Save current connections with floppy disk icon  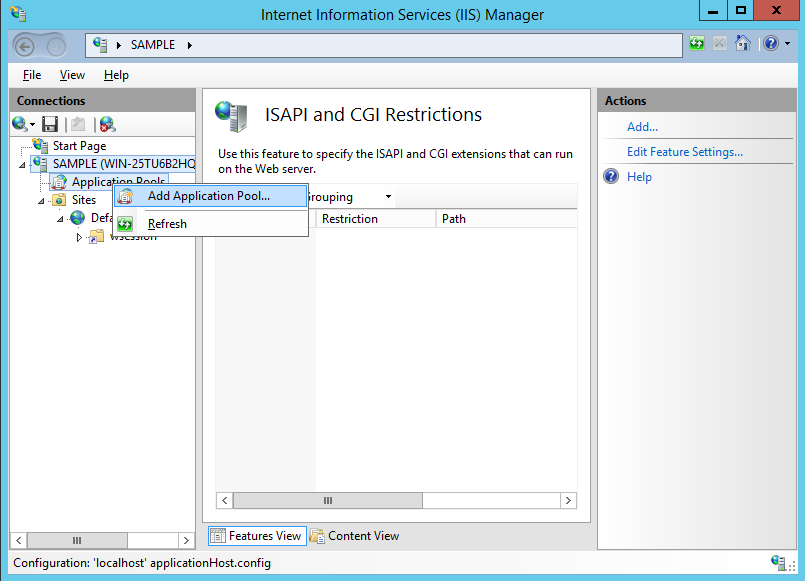(x=50, y=124)
